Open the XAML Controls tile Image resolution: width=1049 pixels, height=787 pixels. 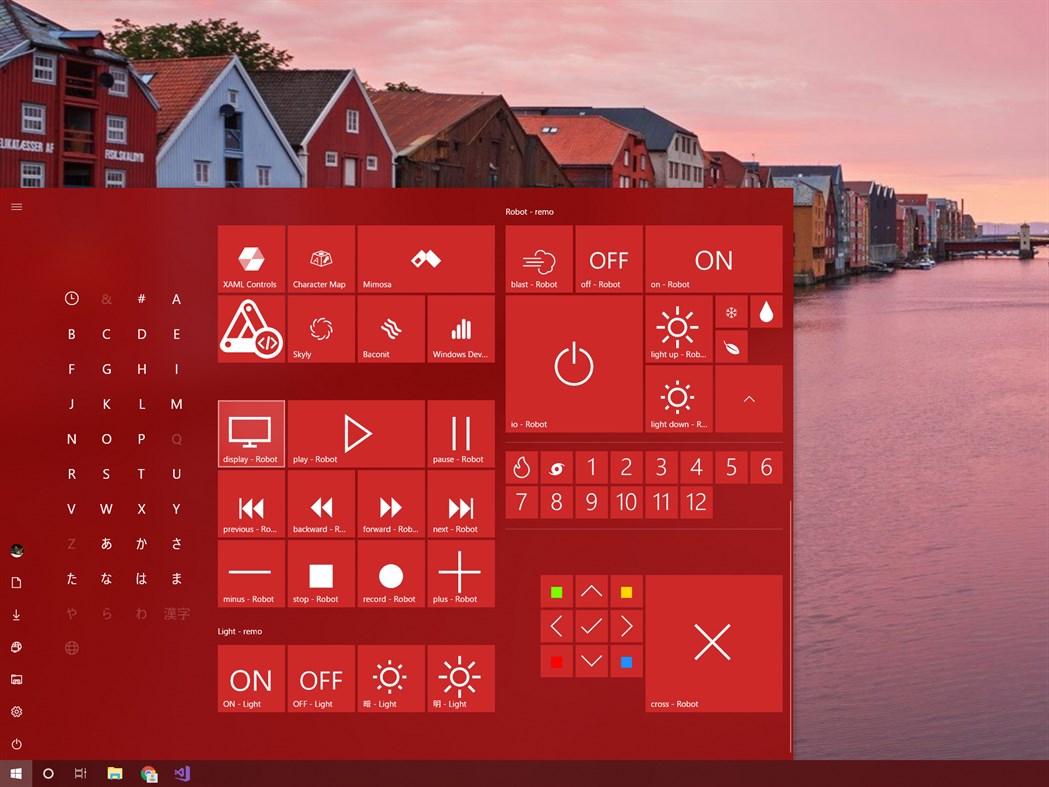pos(251,258)
